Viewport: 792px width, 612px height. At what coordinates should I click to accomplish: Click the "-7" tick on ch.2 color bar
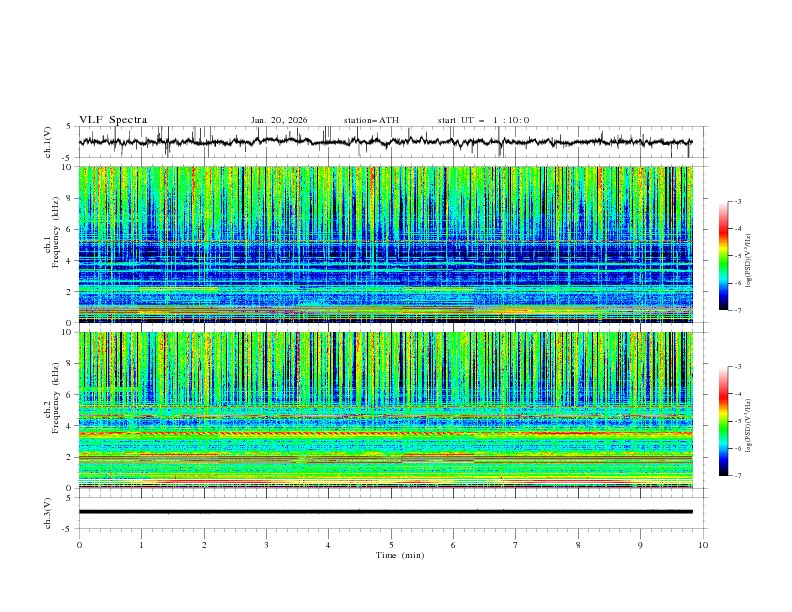click(738, 475)
